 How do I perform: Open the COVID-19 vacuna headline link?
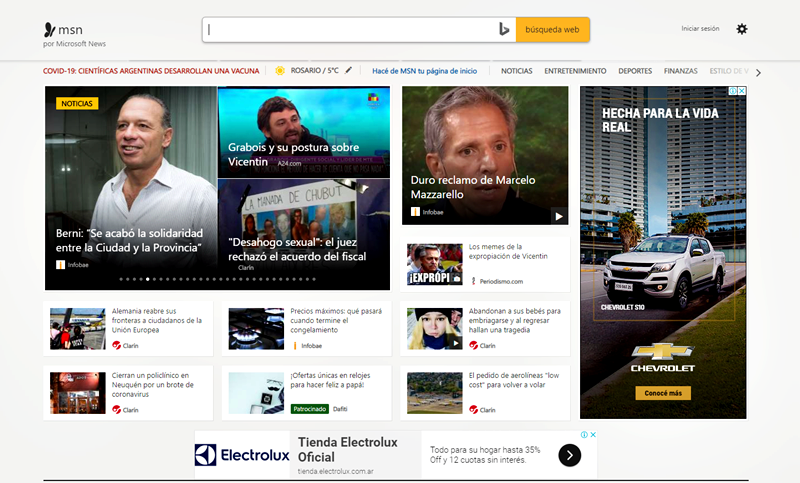[151, 71]
